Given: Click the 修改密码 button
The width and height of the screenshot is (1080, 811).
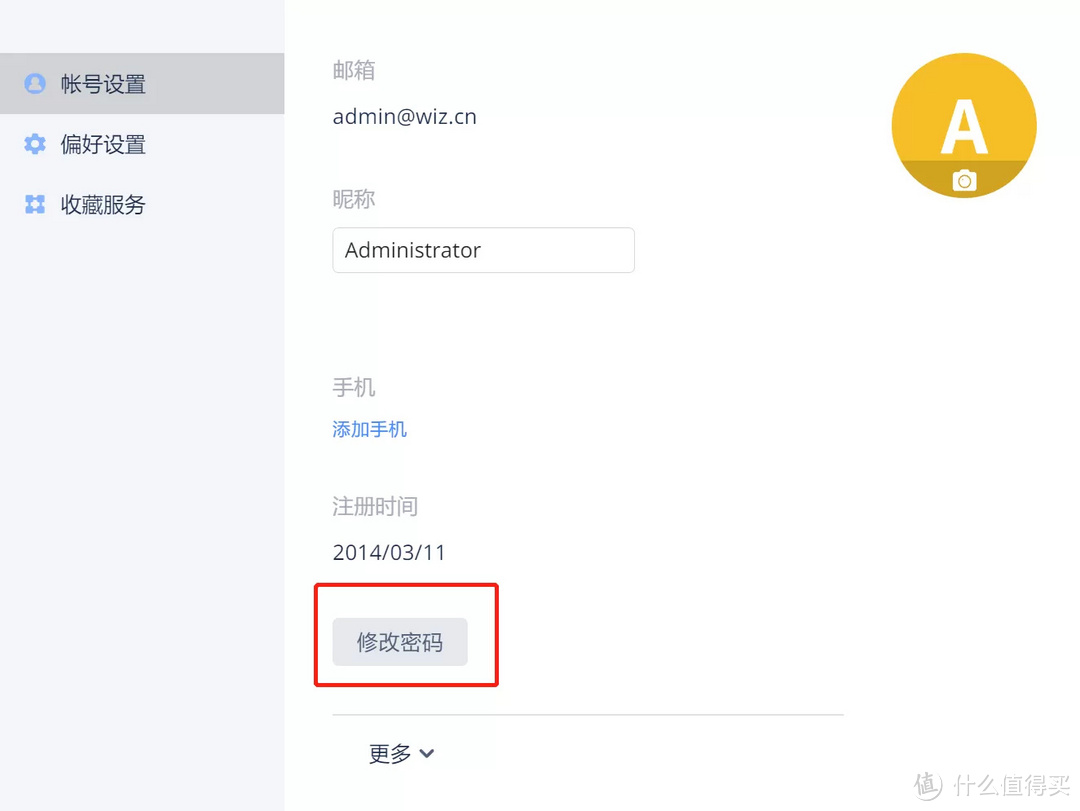Looking at the screenshot, I should tap(400, 642).
